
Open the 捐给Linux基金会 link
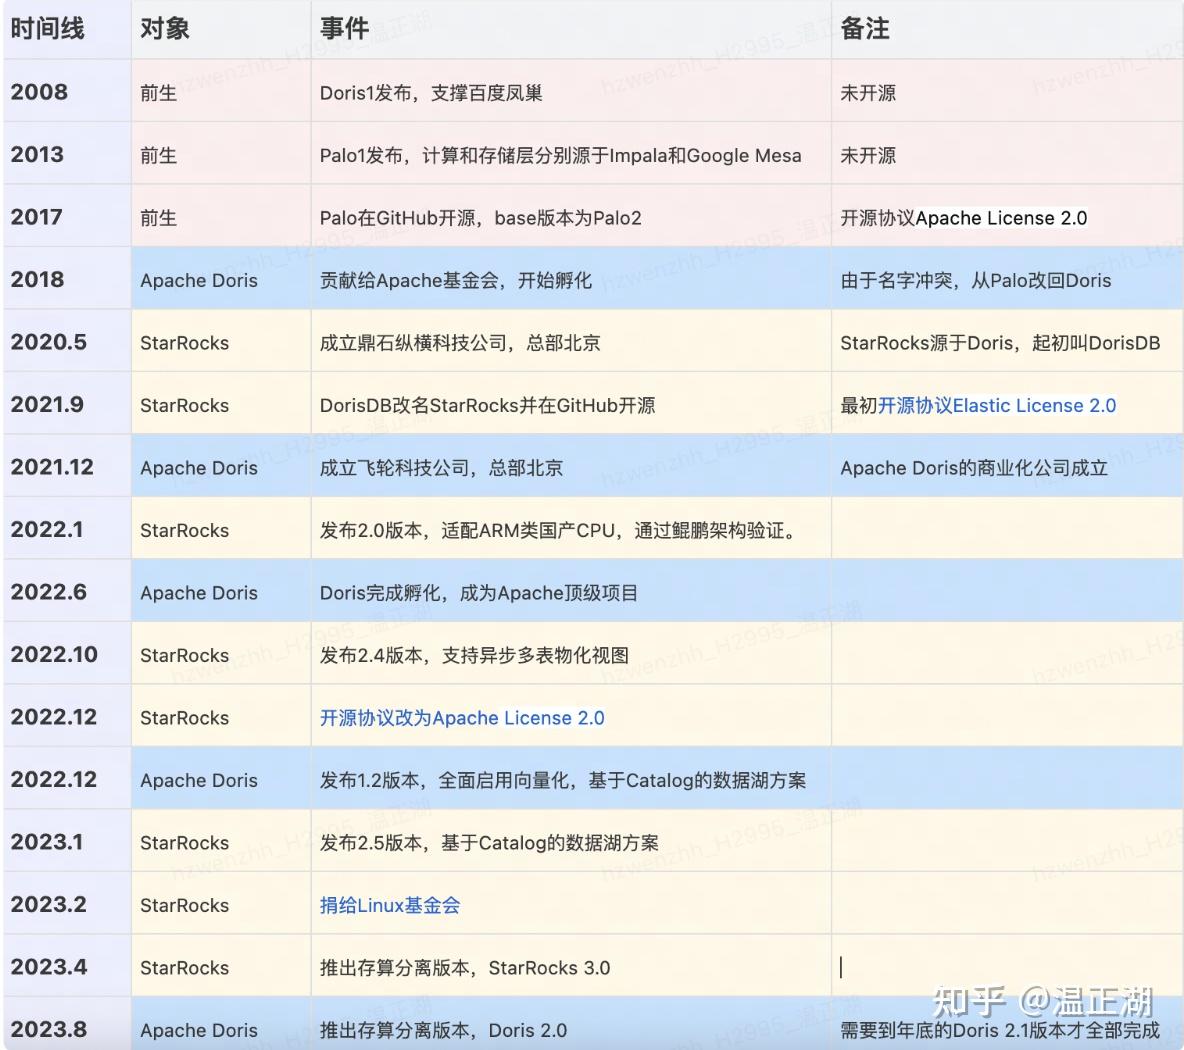pyautogui.click(x=390, y=905)
